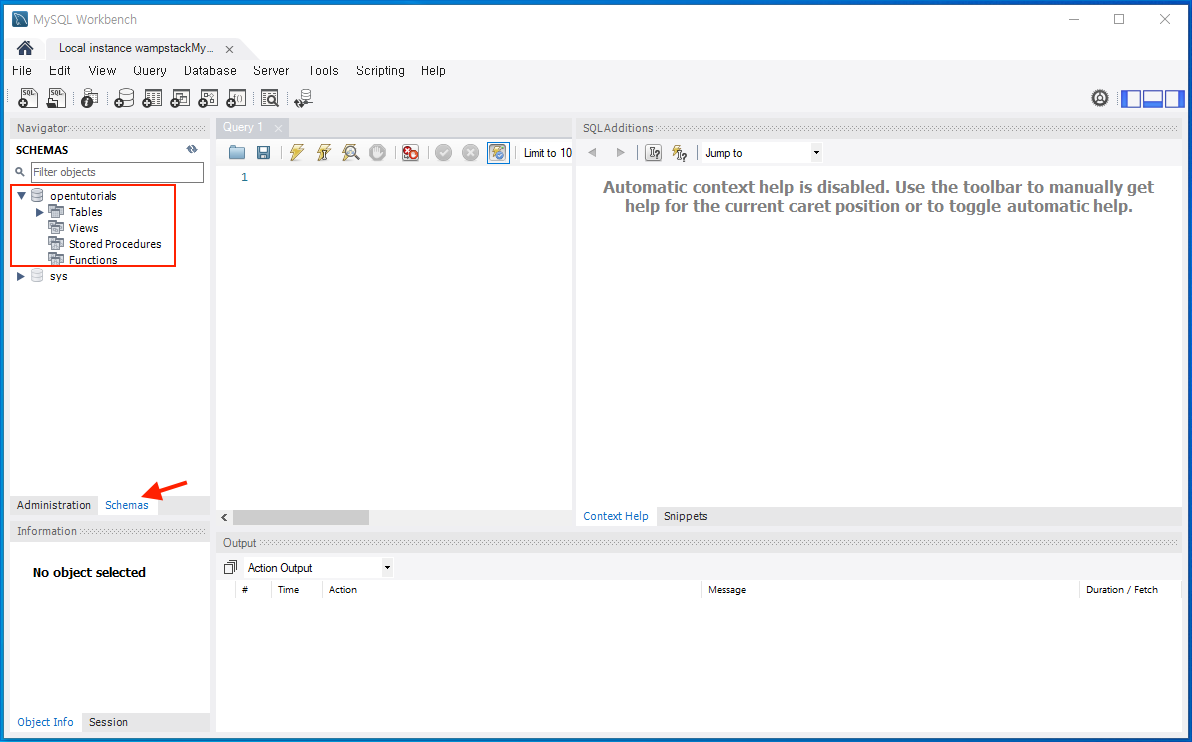Open script file folder in Query toolbar
1192x742 pixels.
tap(237, 153)
